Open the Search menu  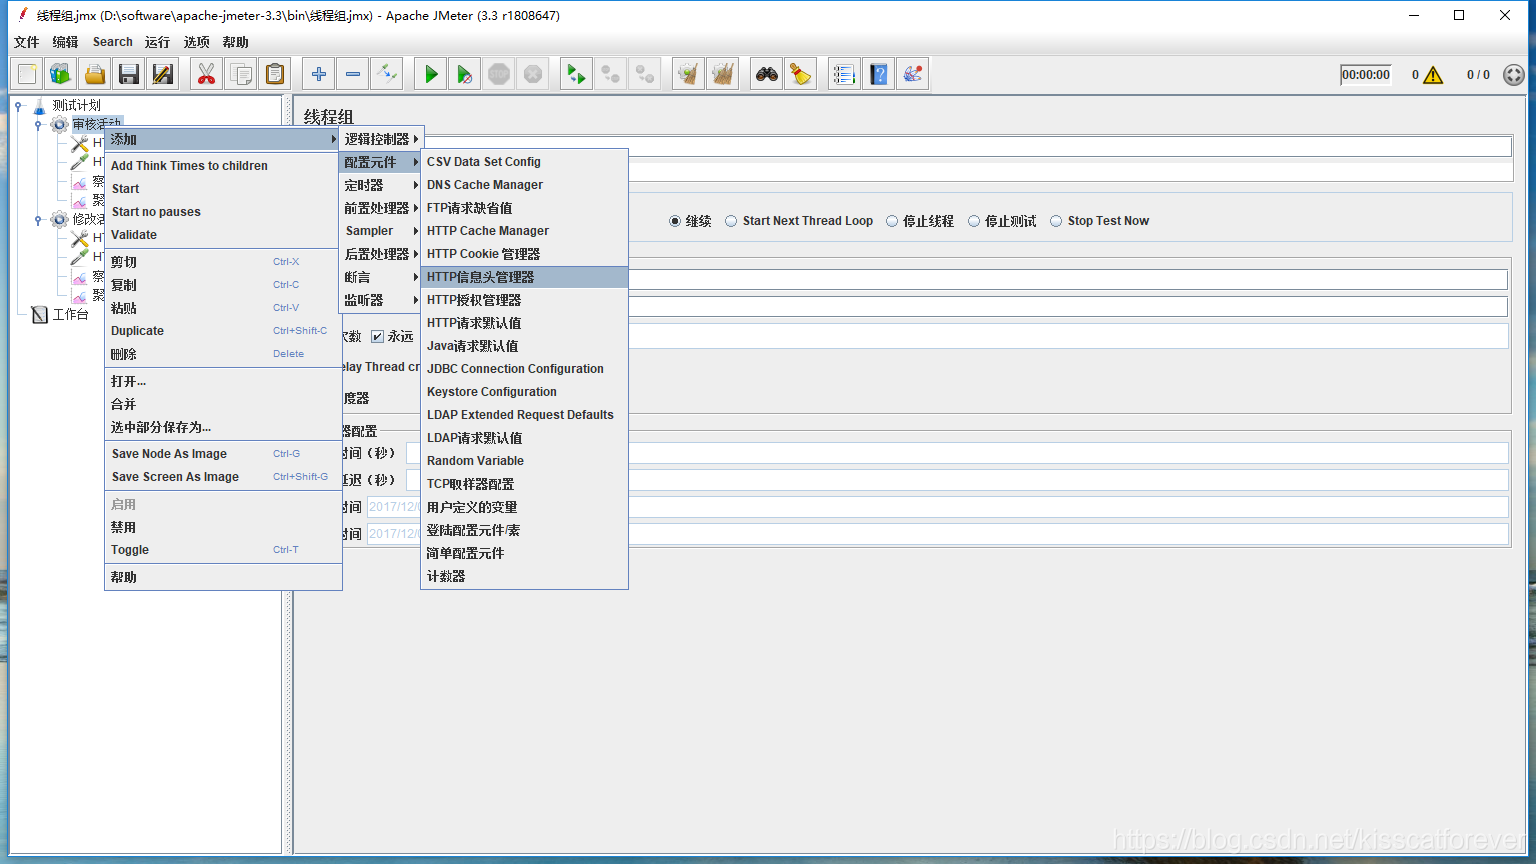[113, 42]
